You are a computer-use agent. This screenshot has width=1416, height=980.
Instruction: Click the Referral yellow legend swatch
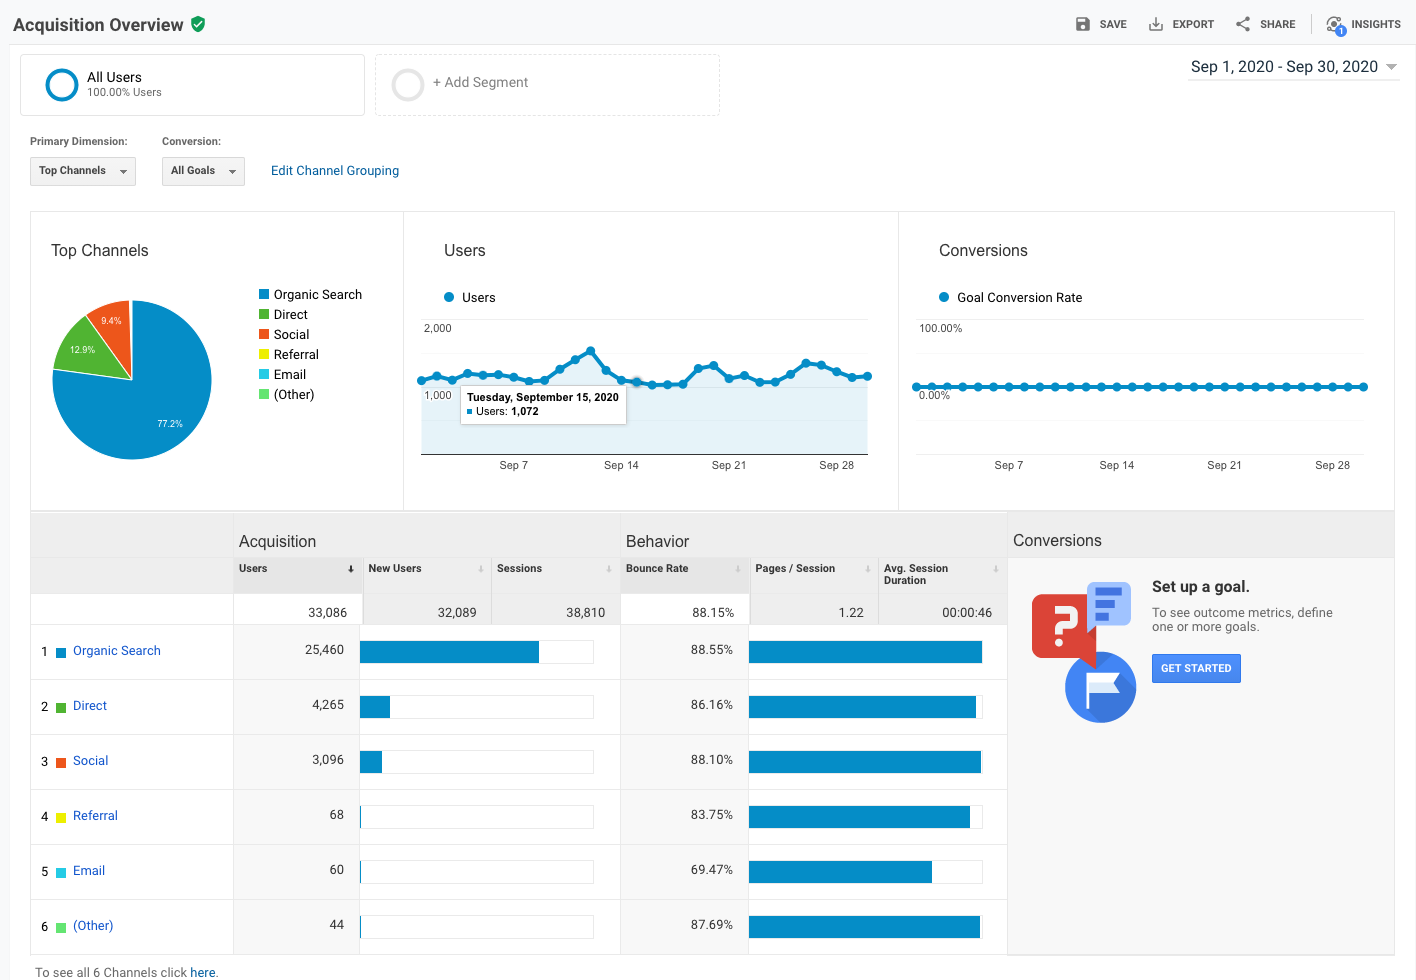tap(264, 354)
